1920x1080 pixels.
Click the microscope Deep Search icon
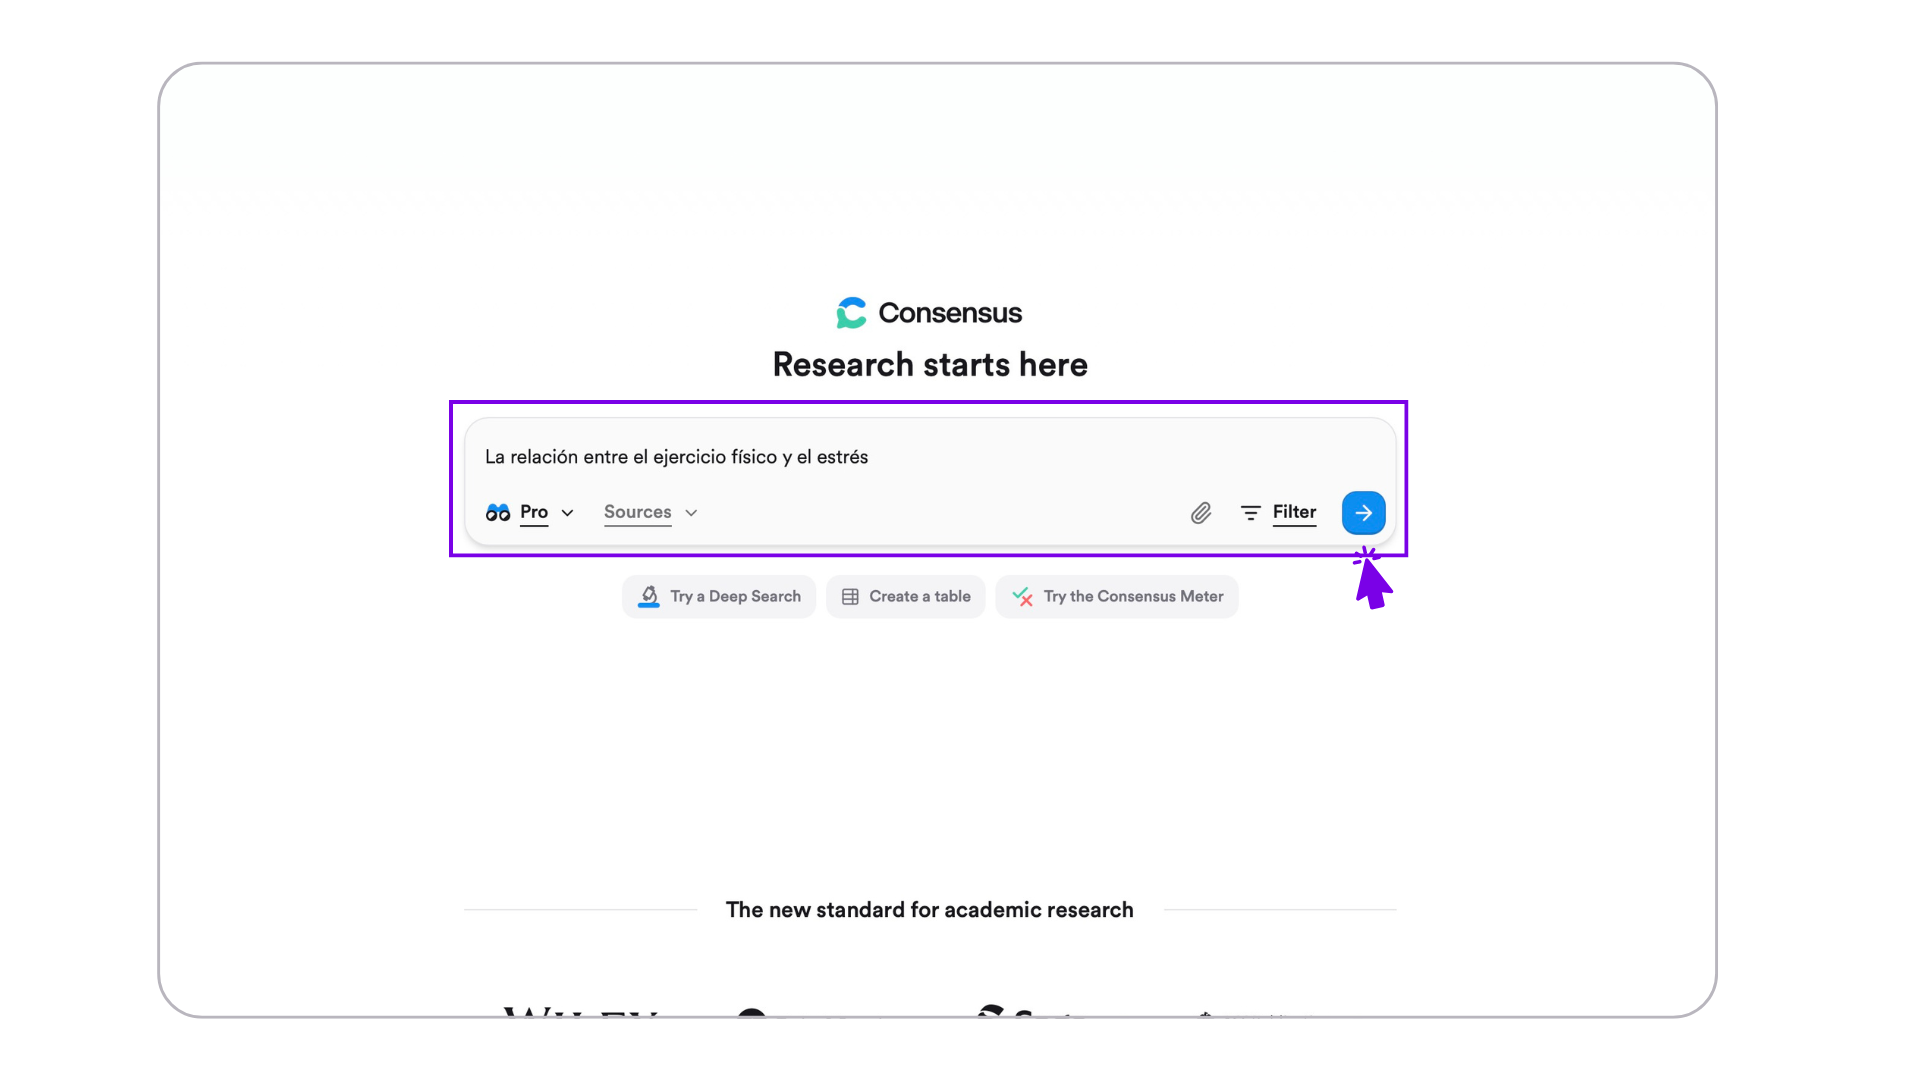point(649,597)
